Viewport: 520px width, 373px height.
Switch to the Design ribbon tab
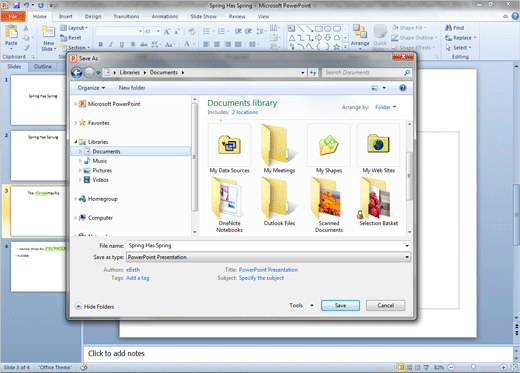(93, 16)
